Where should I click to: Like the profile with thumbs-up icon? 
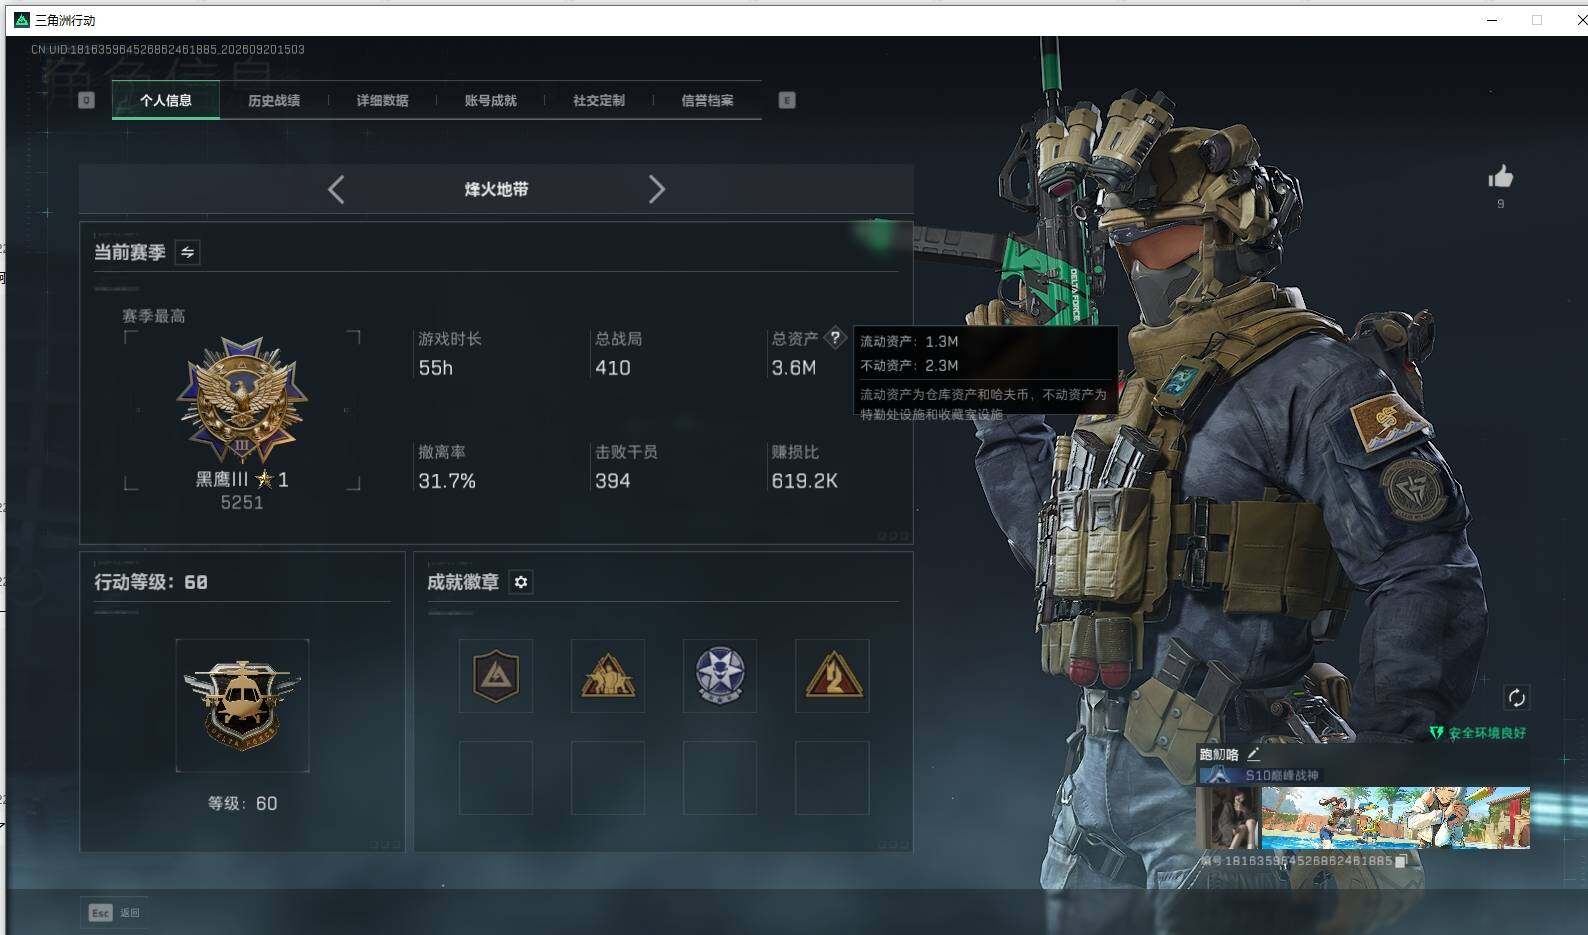tap(1500, 177)
